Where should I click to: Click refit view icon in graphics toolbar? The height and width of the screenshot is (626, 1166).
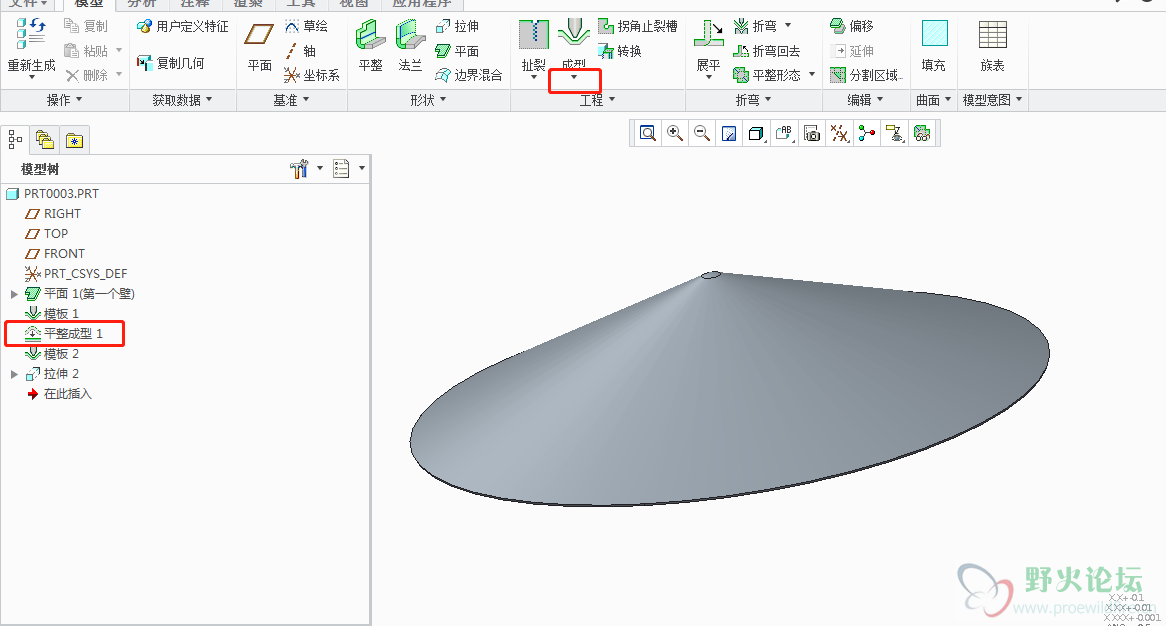648,133
